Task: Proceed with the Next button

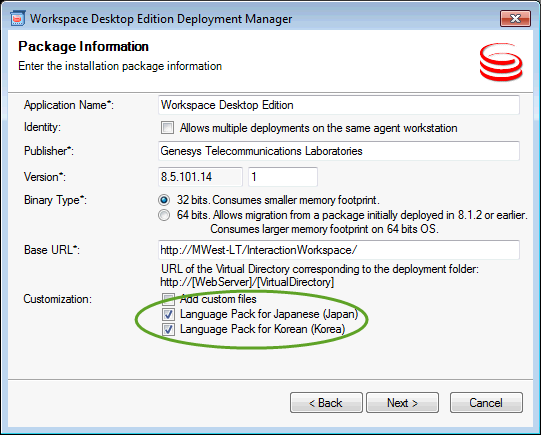Action: click(x=402, y=402)
